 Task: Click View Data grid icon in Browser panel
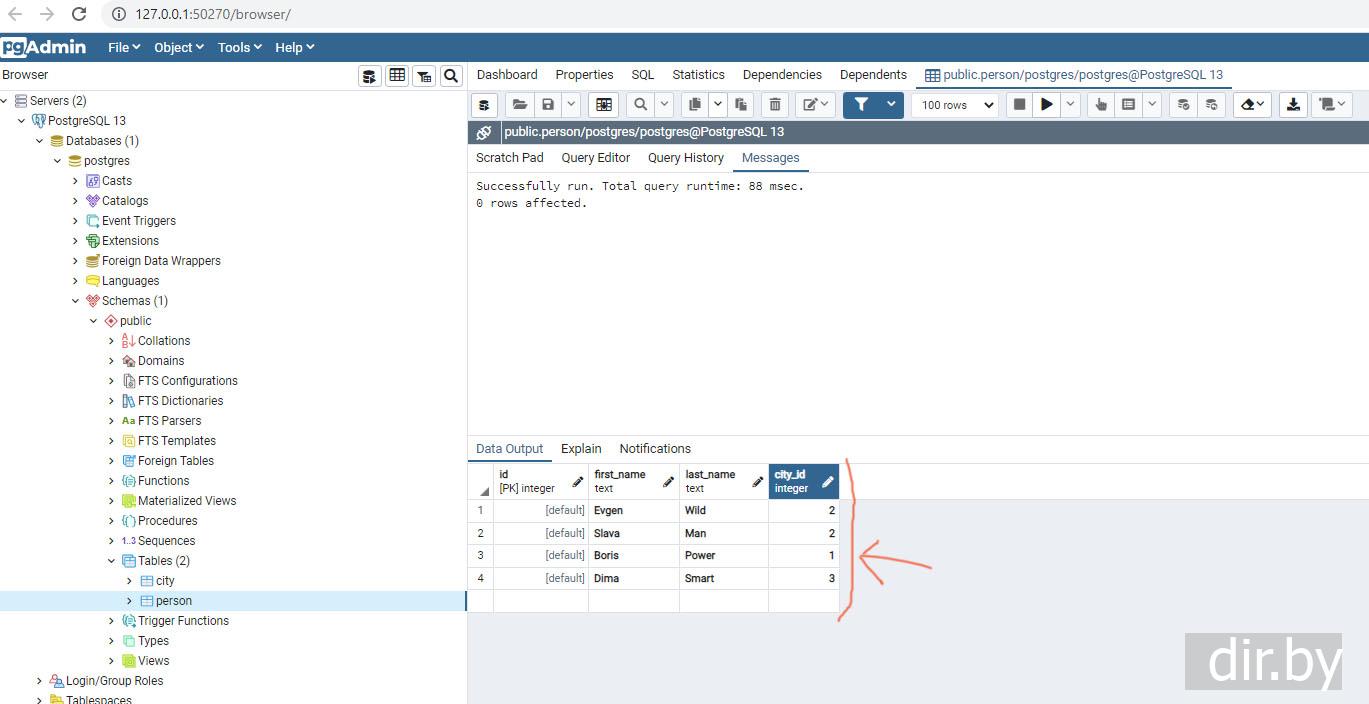(x=397, y=76)
